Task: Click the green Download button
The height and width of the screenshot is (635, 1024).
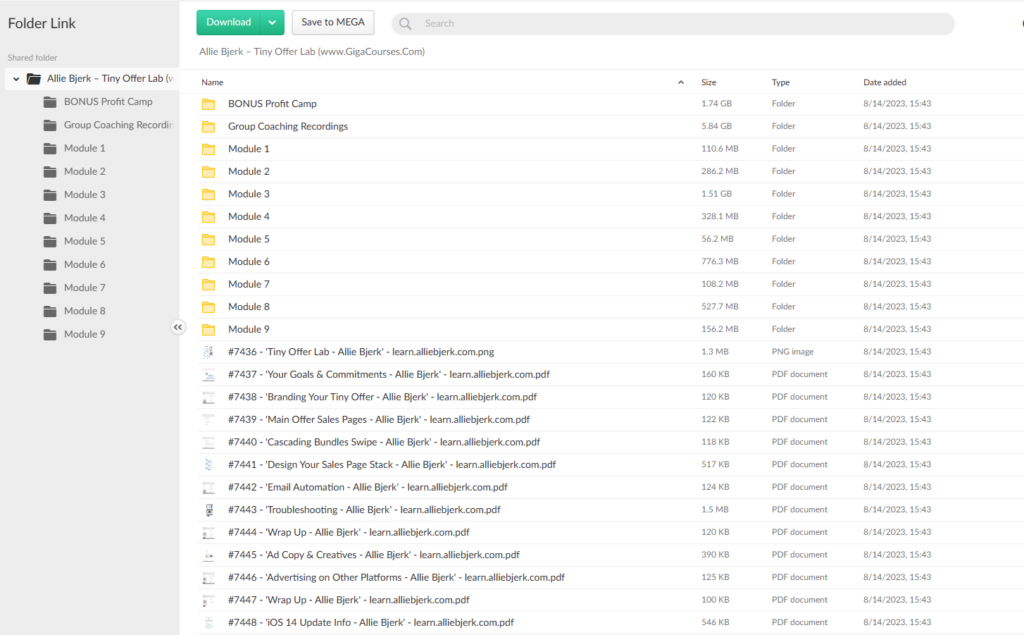Action: click(229, 23)
